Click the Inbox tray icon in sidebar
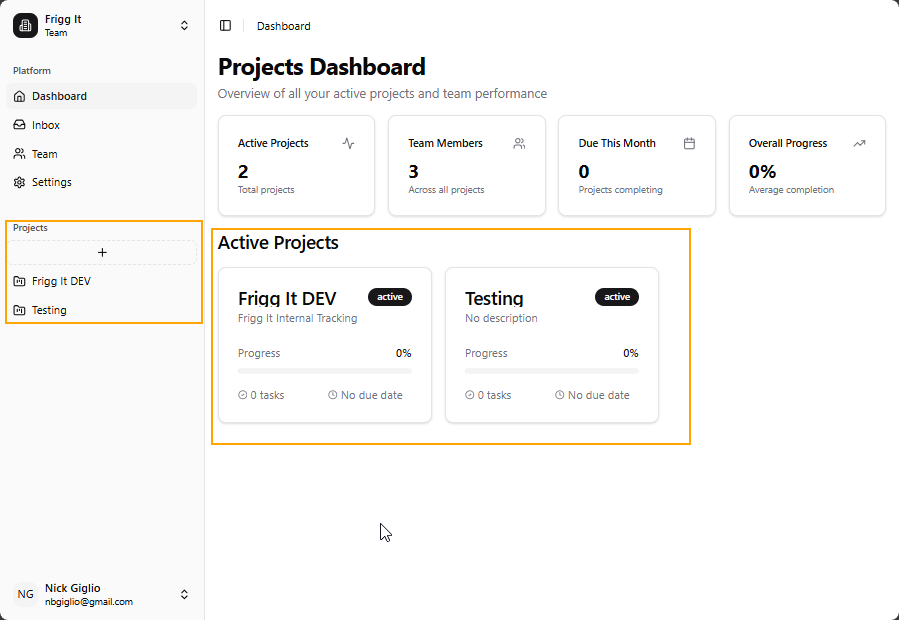The image size is (899, 620). tap(19, 125)
